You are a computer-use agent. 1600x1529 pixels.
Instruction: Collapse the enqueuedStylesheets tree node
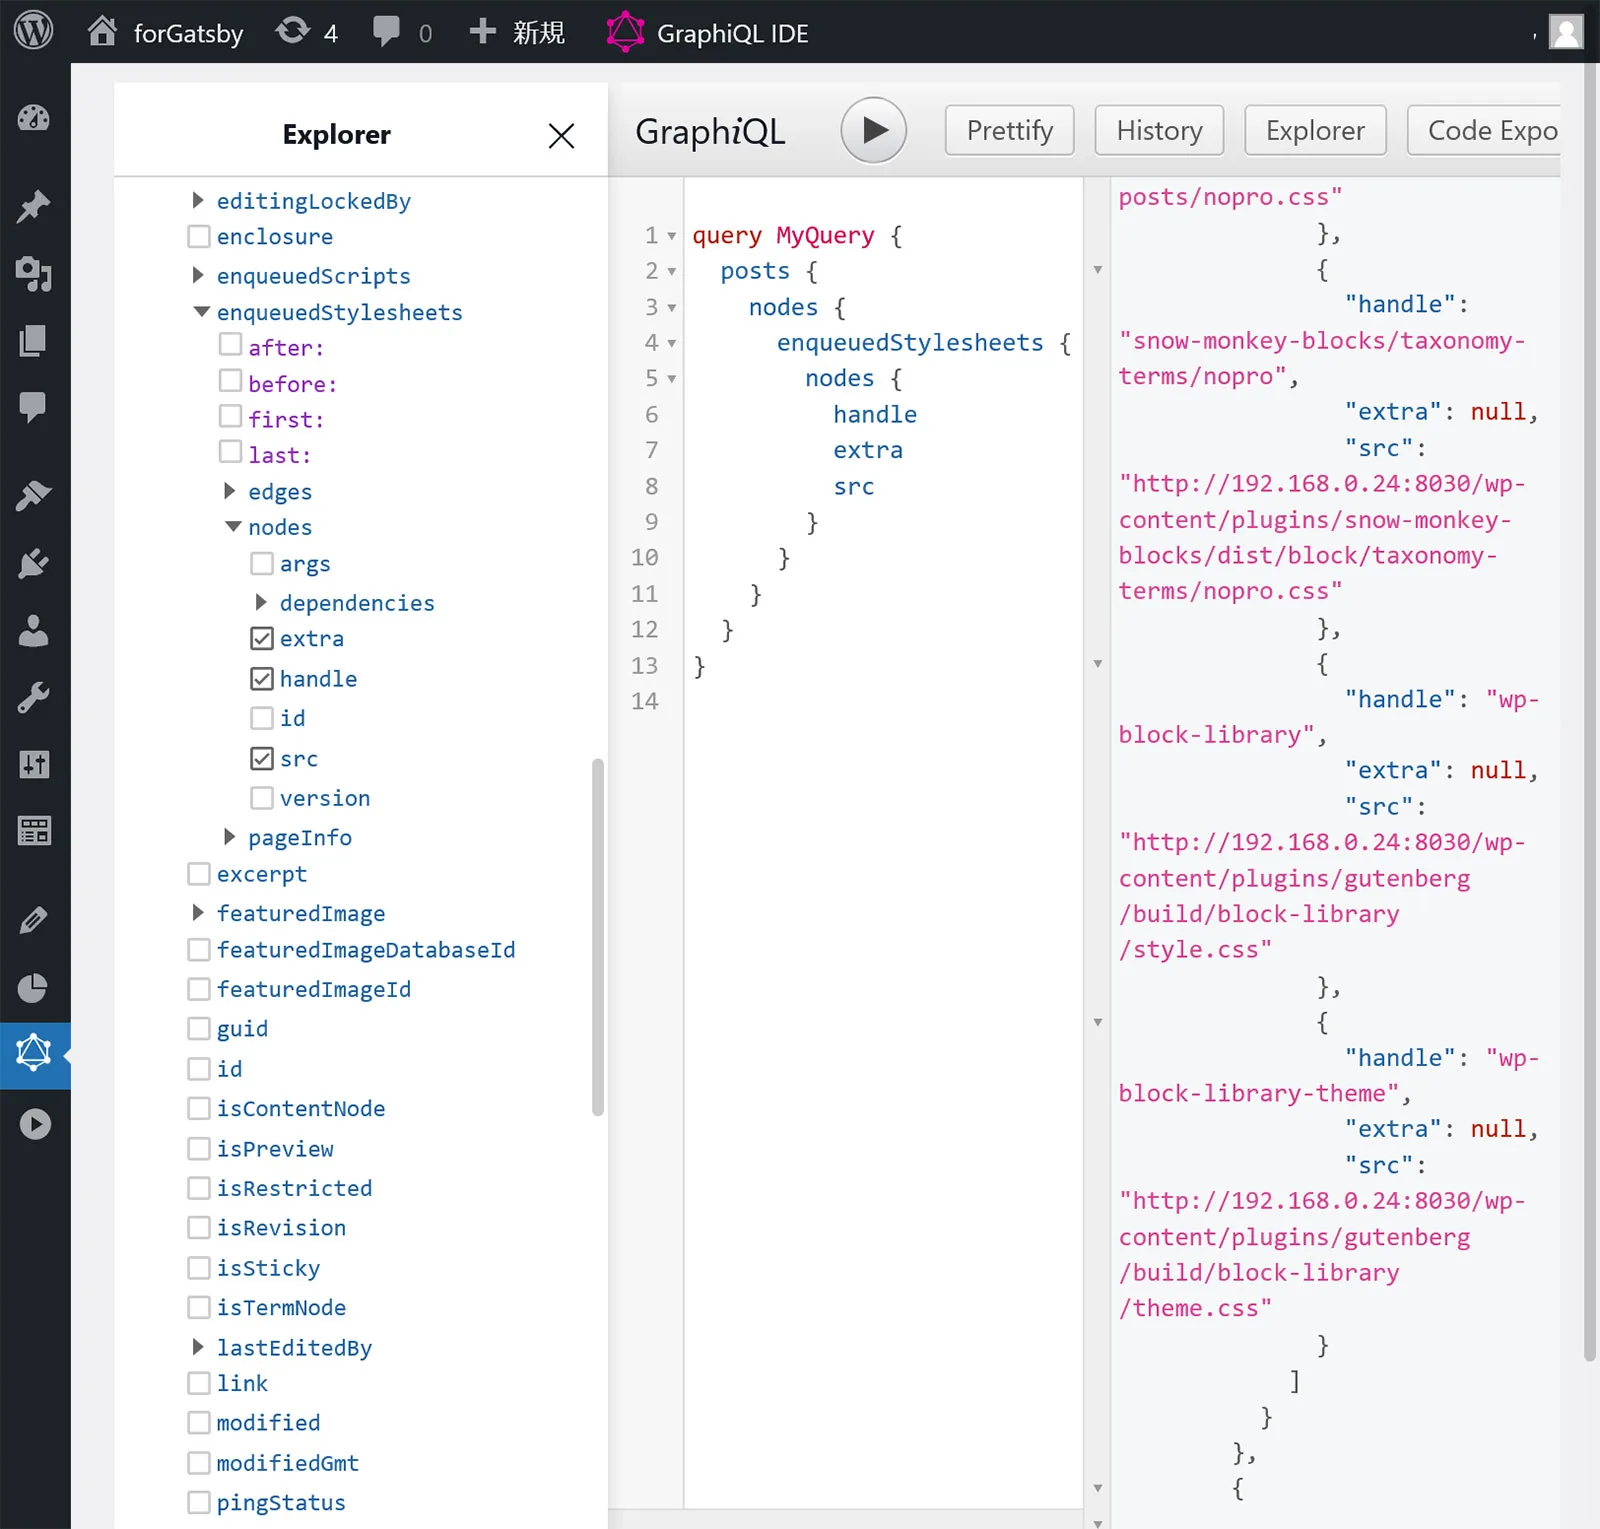tap(201, 313)
